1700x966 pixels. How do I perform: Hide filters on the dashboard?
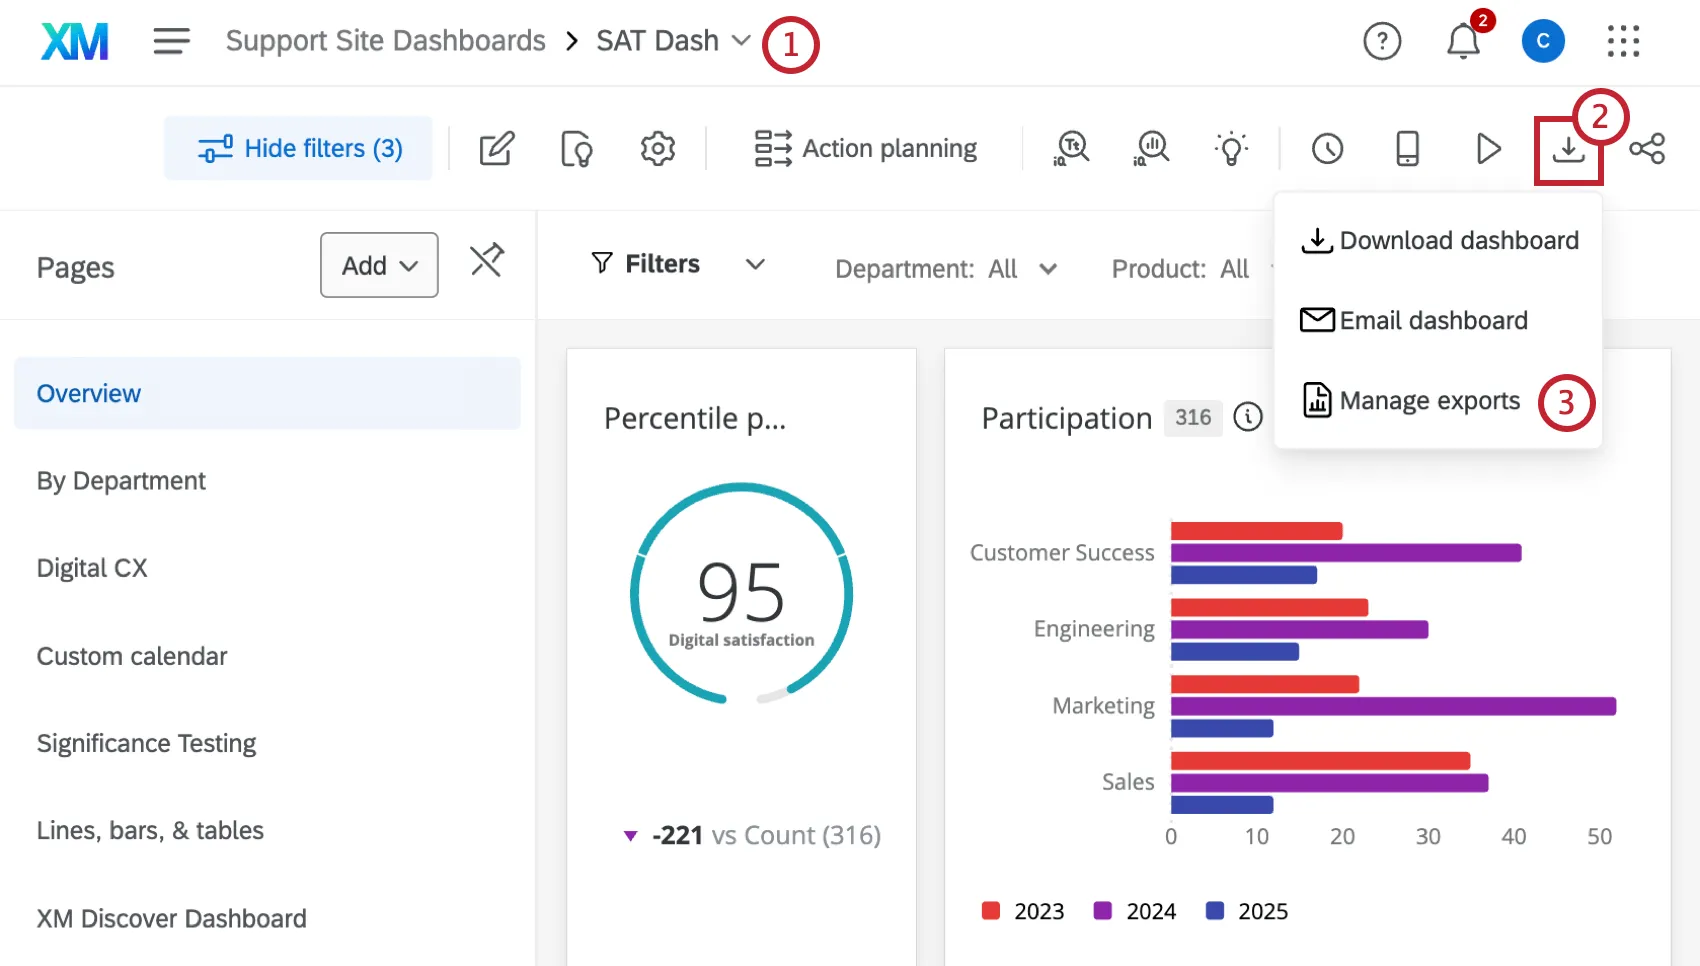pyautogui.click(x=297, y=148)
